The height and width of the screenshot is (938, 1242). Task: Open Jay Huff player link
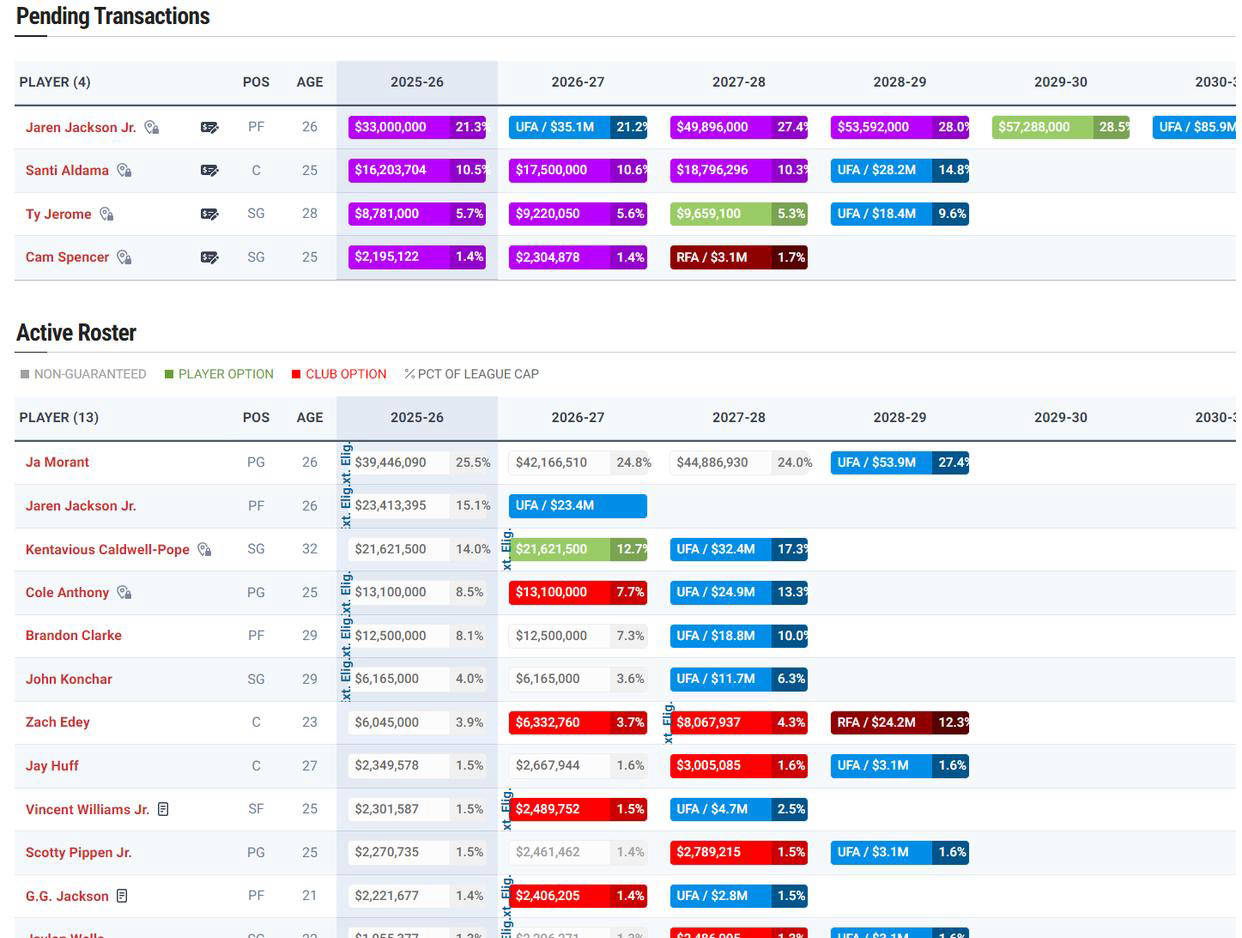click(x=52, y=766)
